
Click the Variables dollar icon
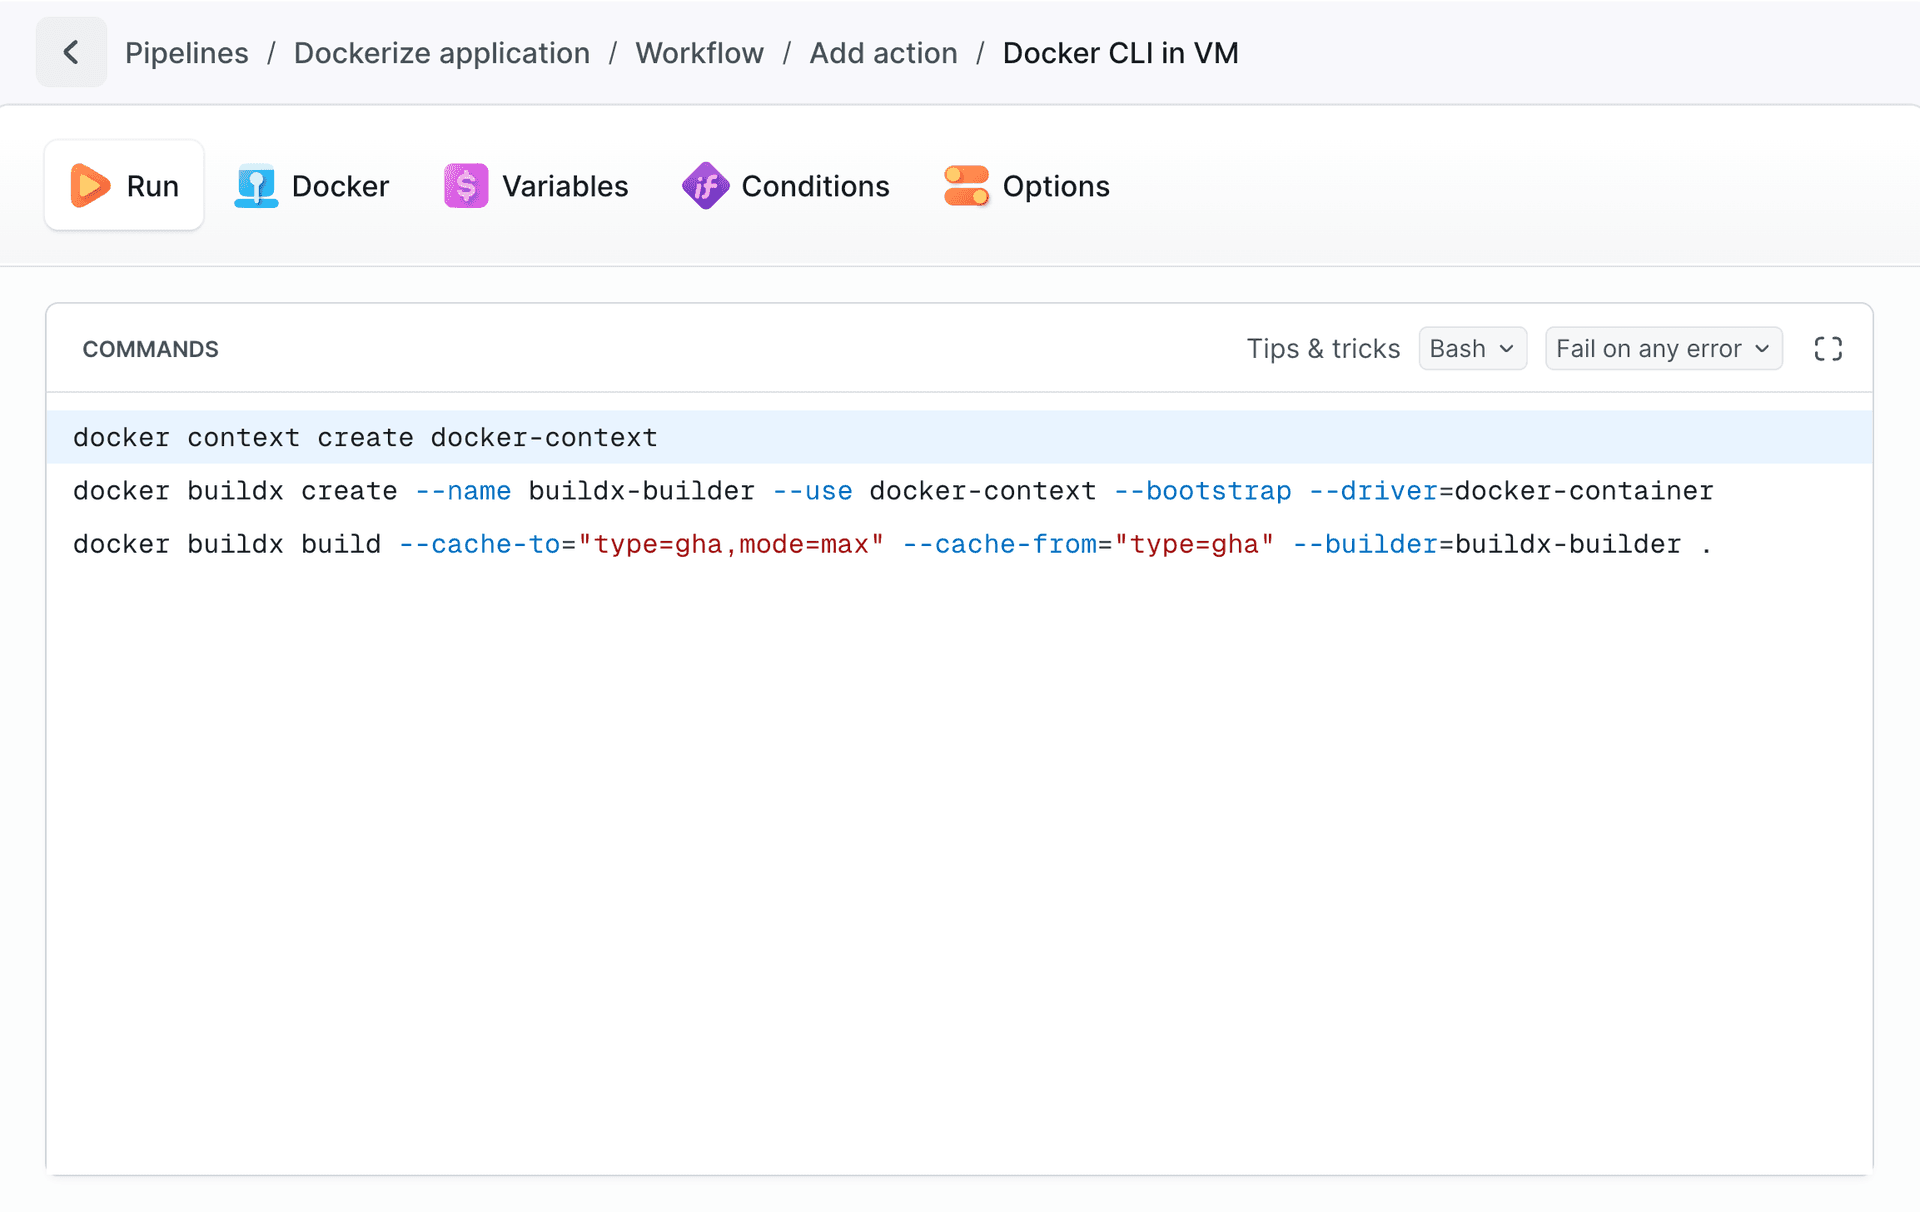pos(464,185)
